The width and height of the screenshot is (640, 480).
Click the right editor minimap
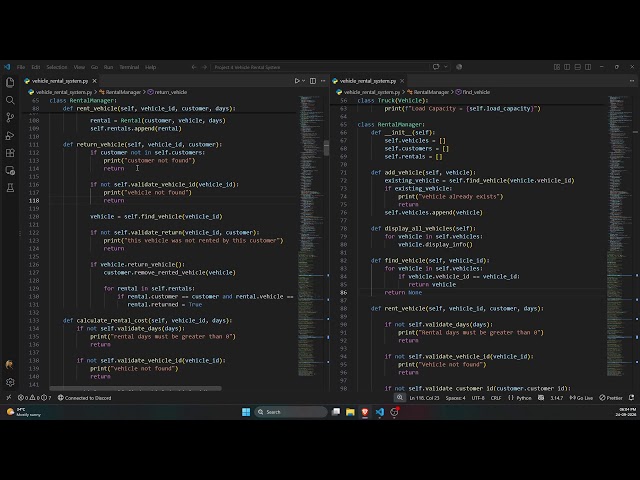(x=619, y=236)
